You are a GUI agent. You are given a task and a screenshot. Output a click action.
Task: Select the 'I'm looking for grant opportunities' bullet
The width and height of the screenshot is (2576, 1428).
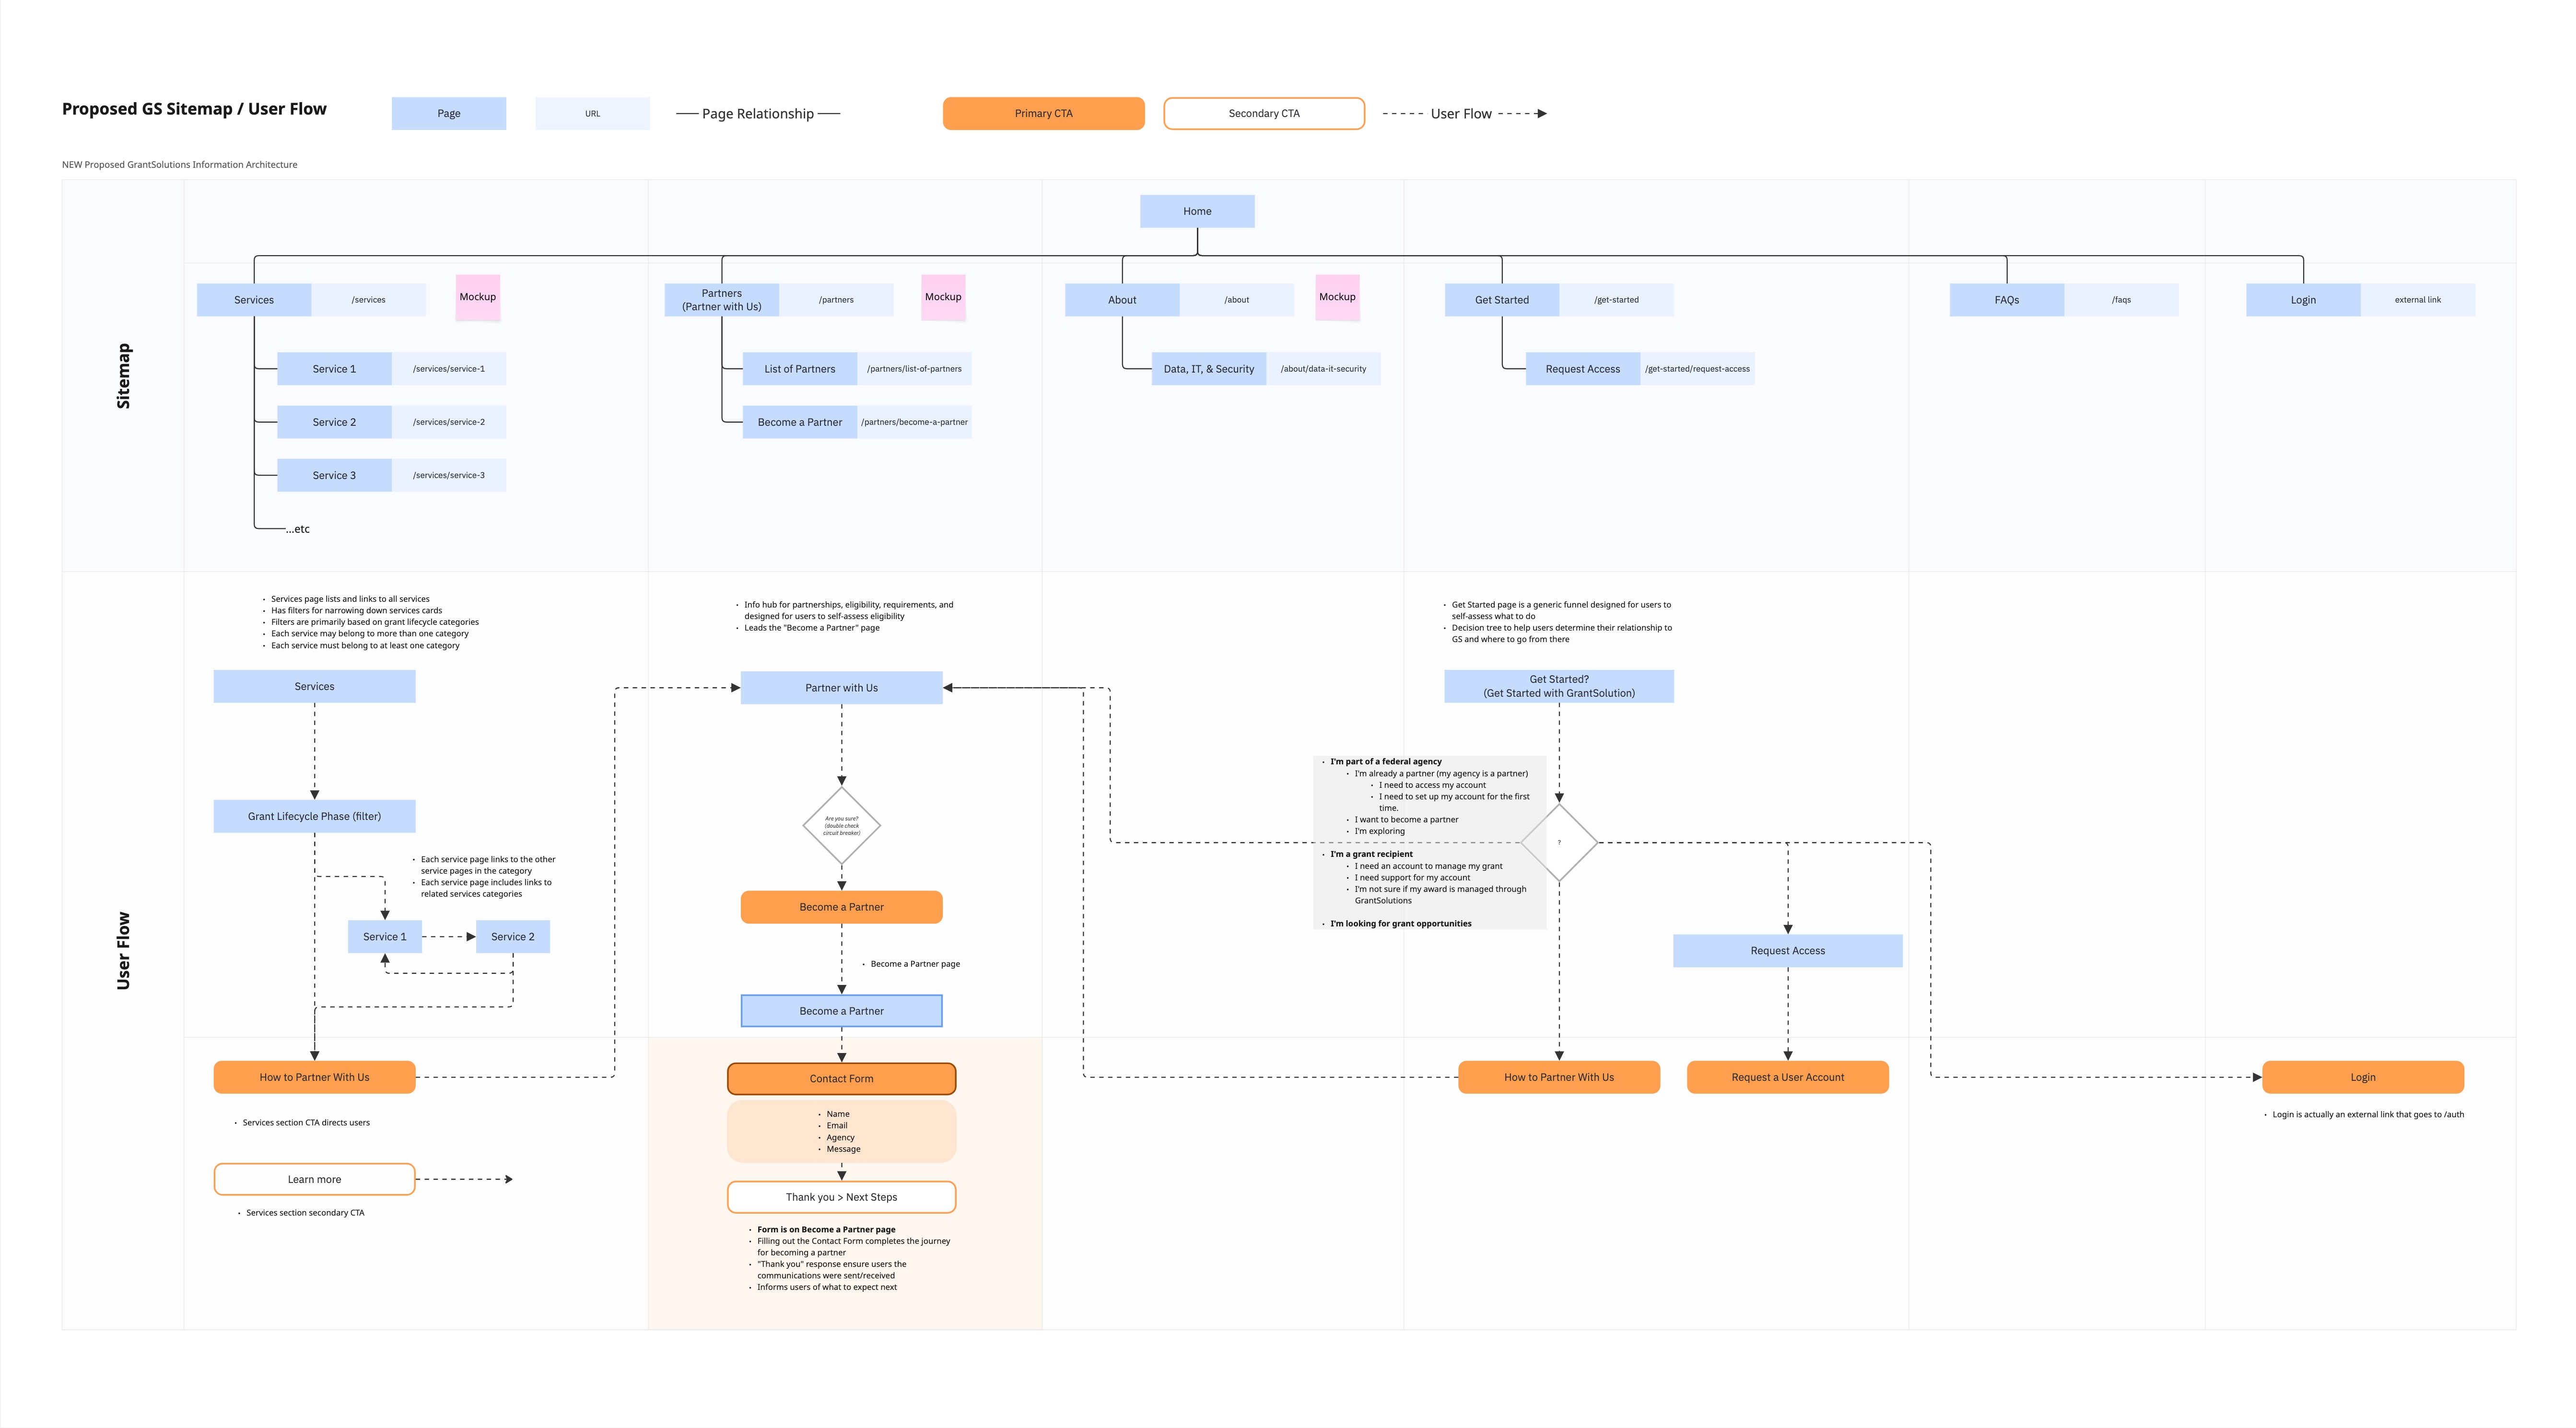[x=1400, y=924]
